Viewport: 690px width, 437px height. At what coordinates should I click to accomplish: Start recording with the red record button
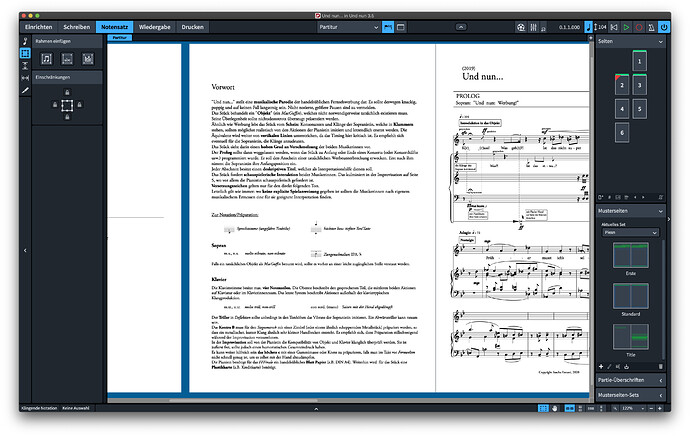coord(639,27)
